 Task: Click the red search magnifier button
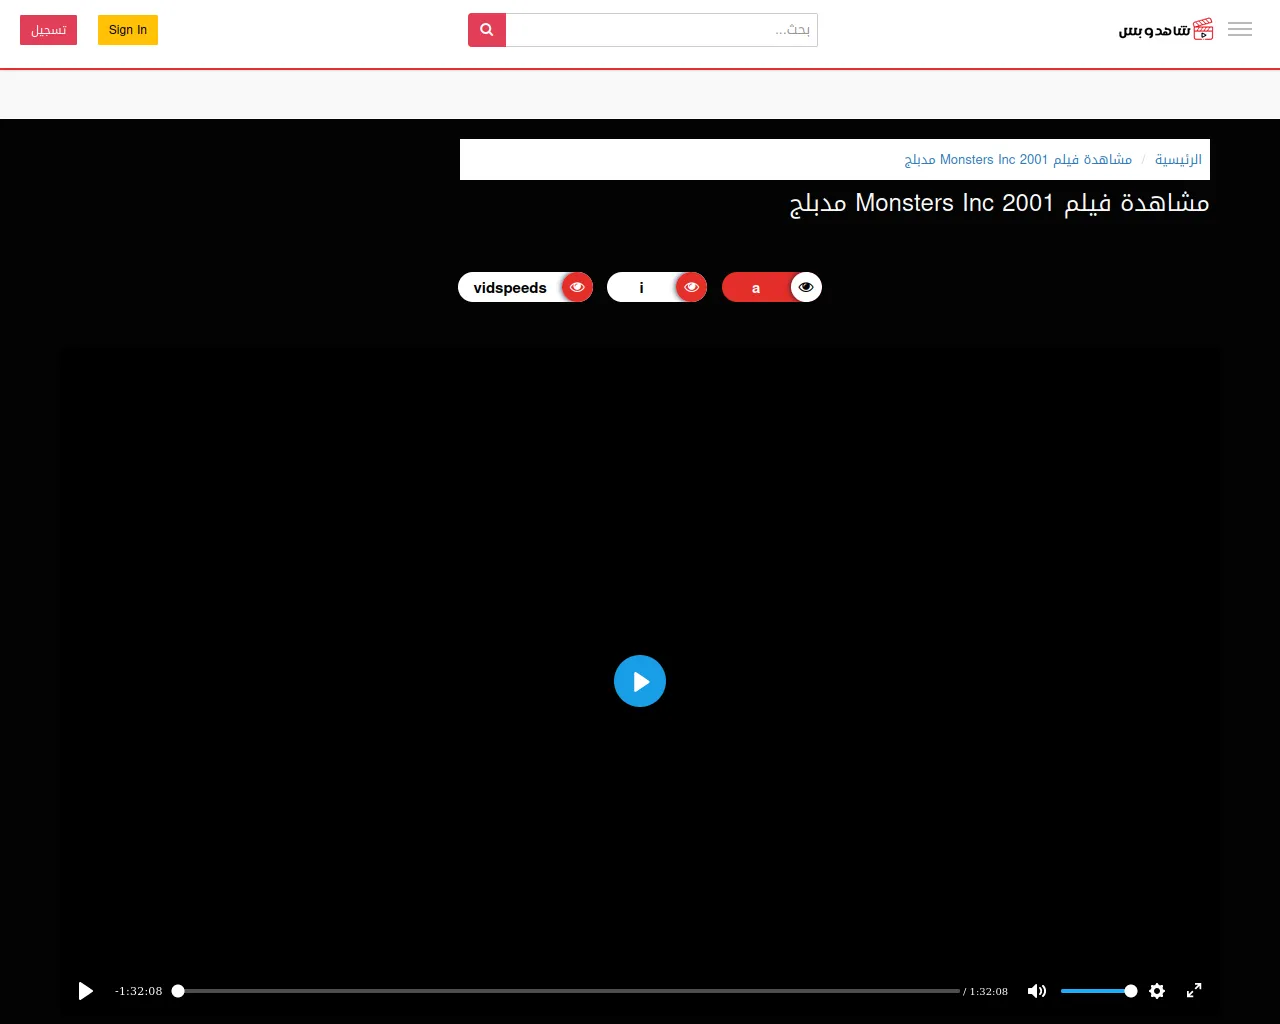487,30
